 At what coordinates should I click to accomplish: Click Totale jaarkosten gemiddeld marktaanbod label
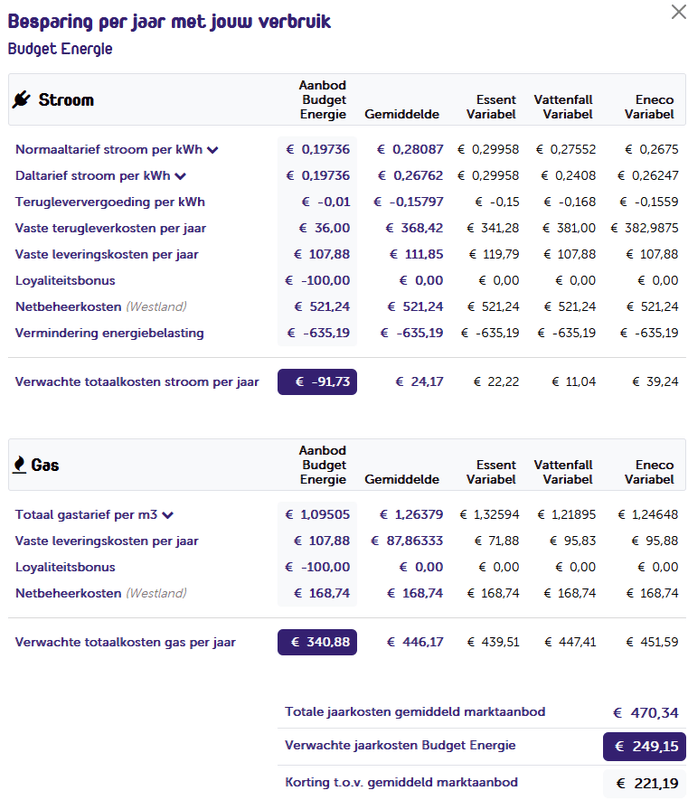[x=415, y=711]
